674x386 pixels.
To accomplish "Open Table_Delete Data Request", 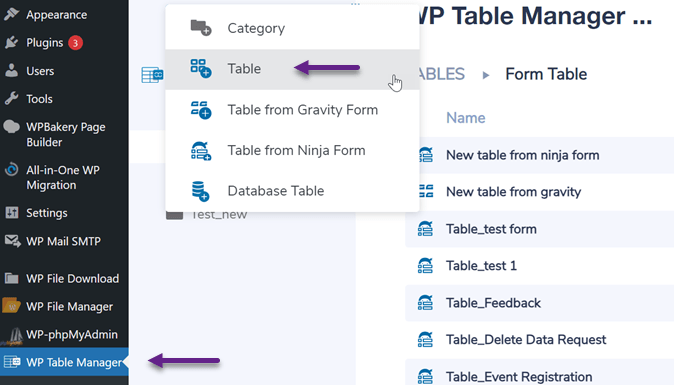I will tap(526, 340).
